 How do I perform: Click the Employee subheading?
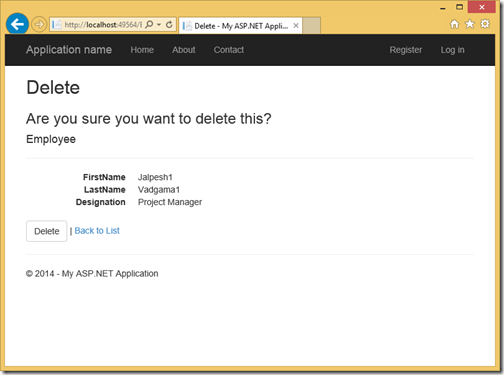pyautogui.click(x=51, y=139)
